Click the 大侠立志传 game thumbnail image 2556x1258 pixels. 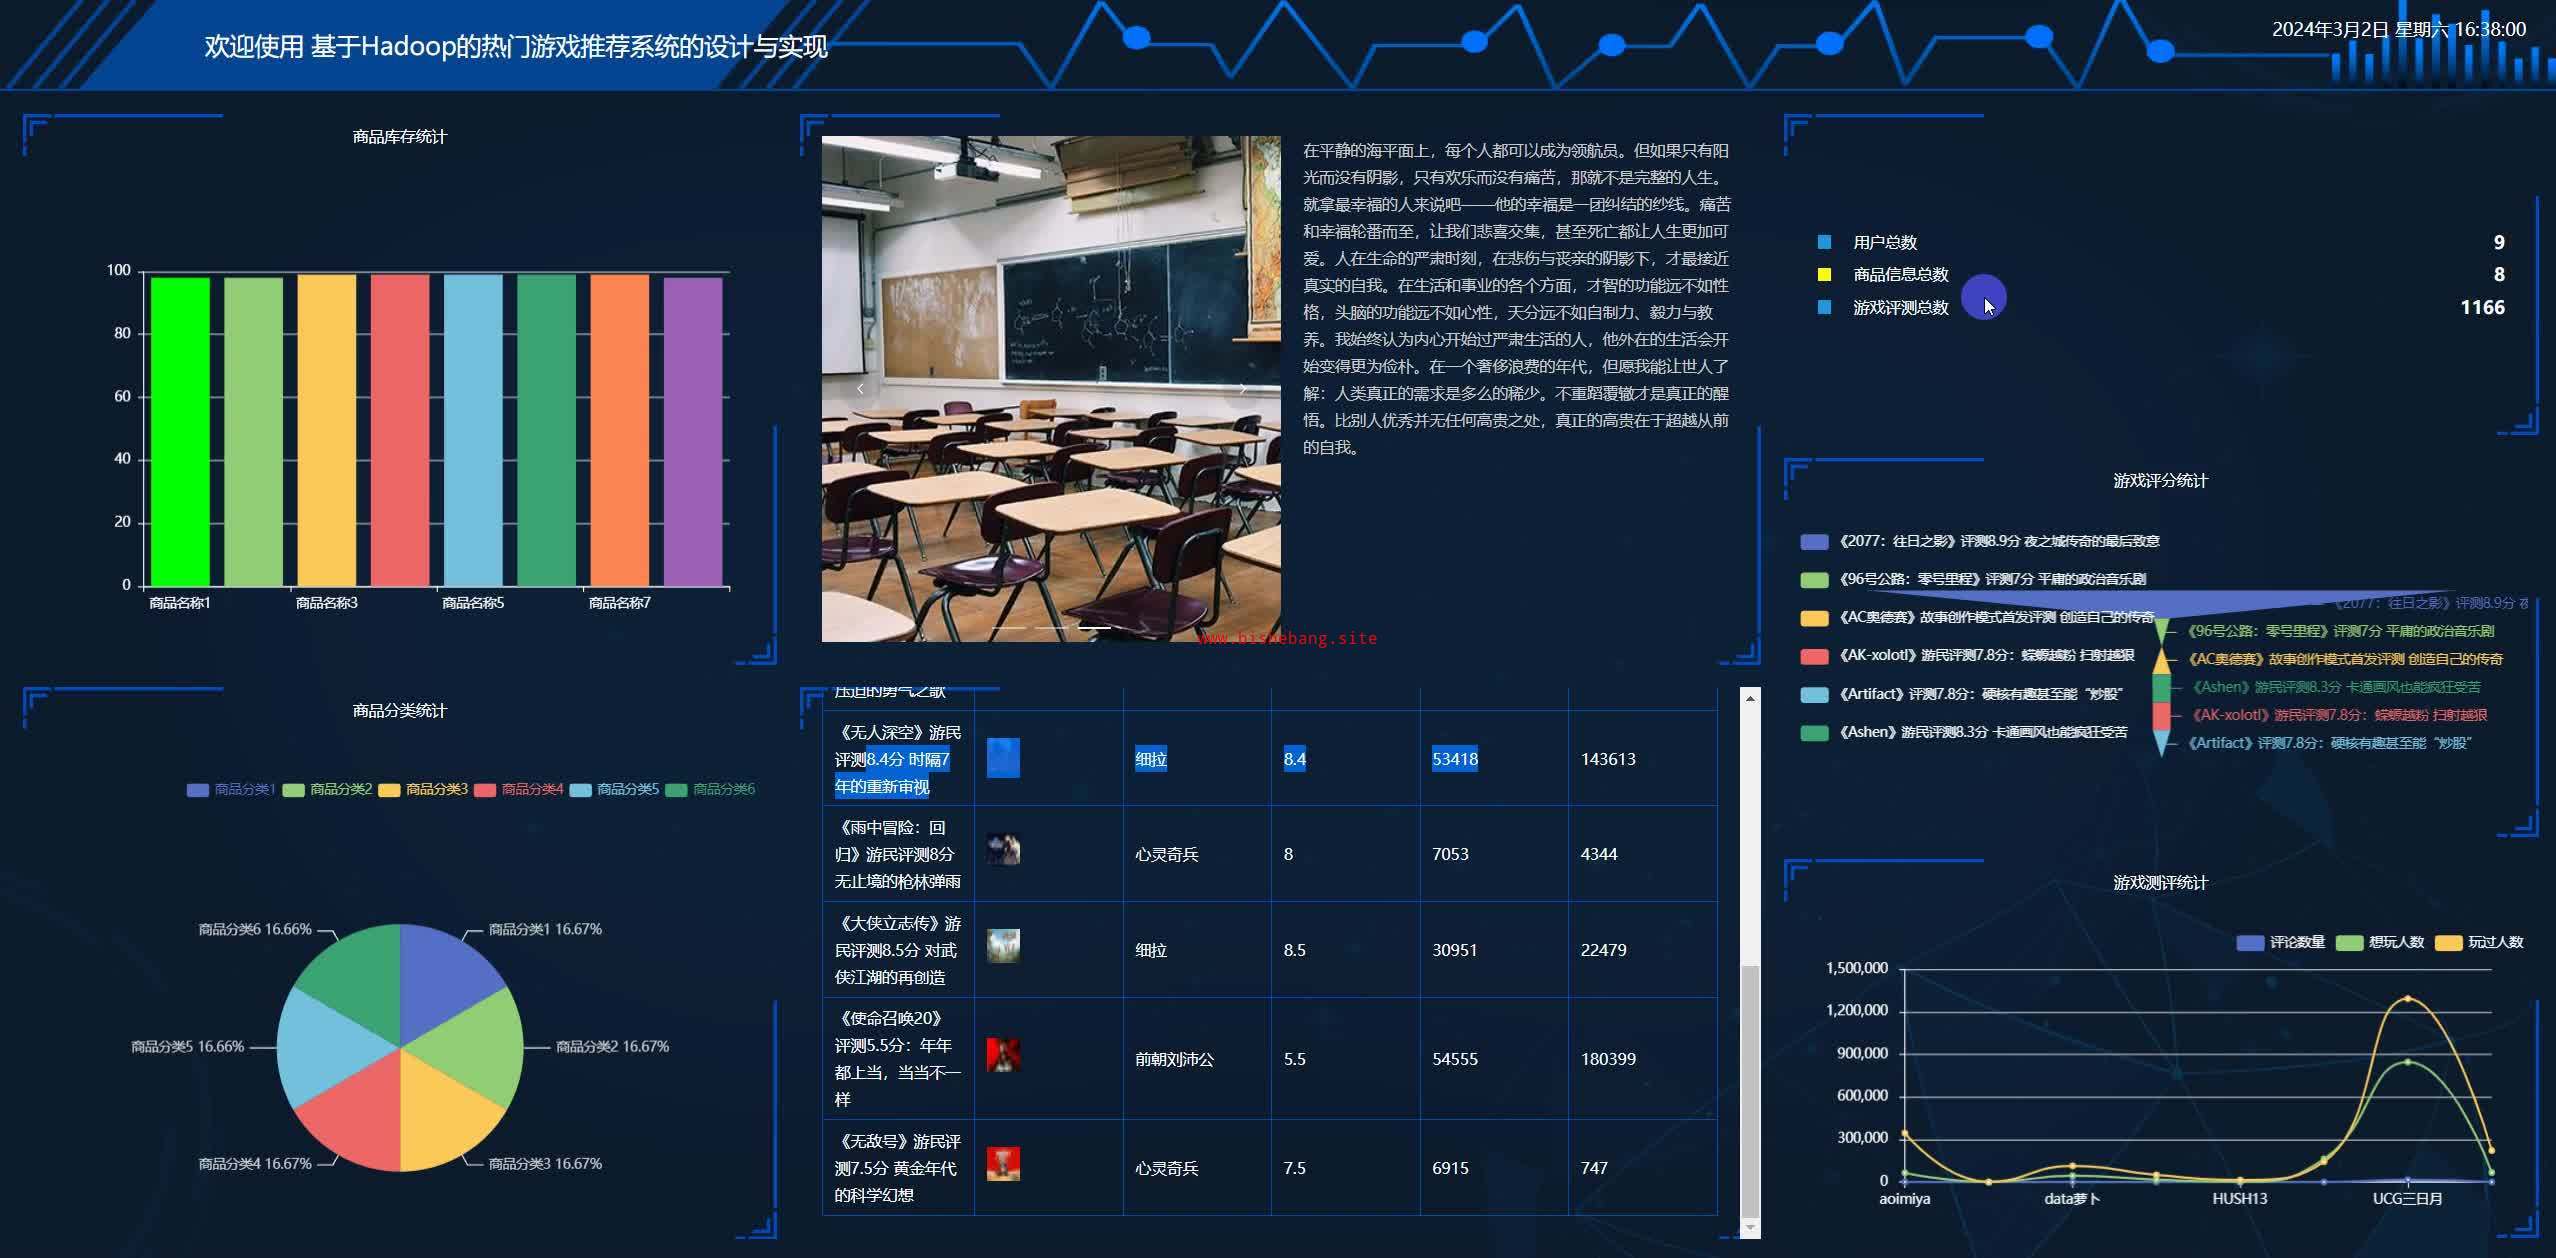pyautogui.click(x=1003, y=945)
